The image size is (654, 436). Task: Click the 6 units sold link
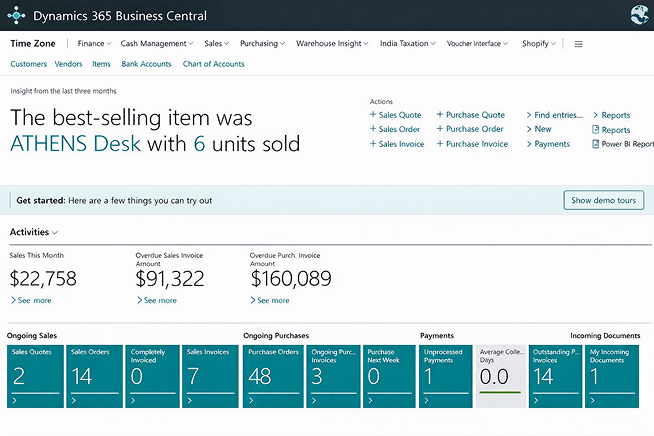[199, 144]
